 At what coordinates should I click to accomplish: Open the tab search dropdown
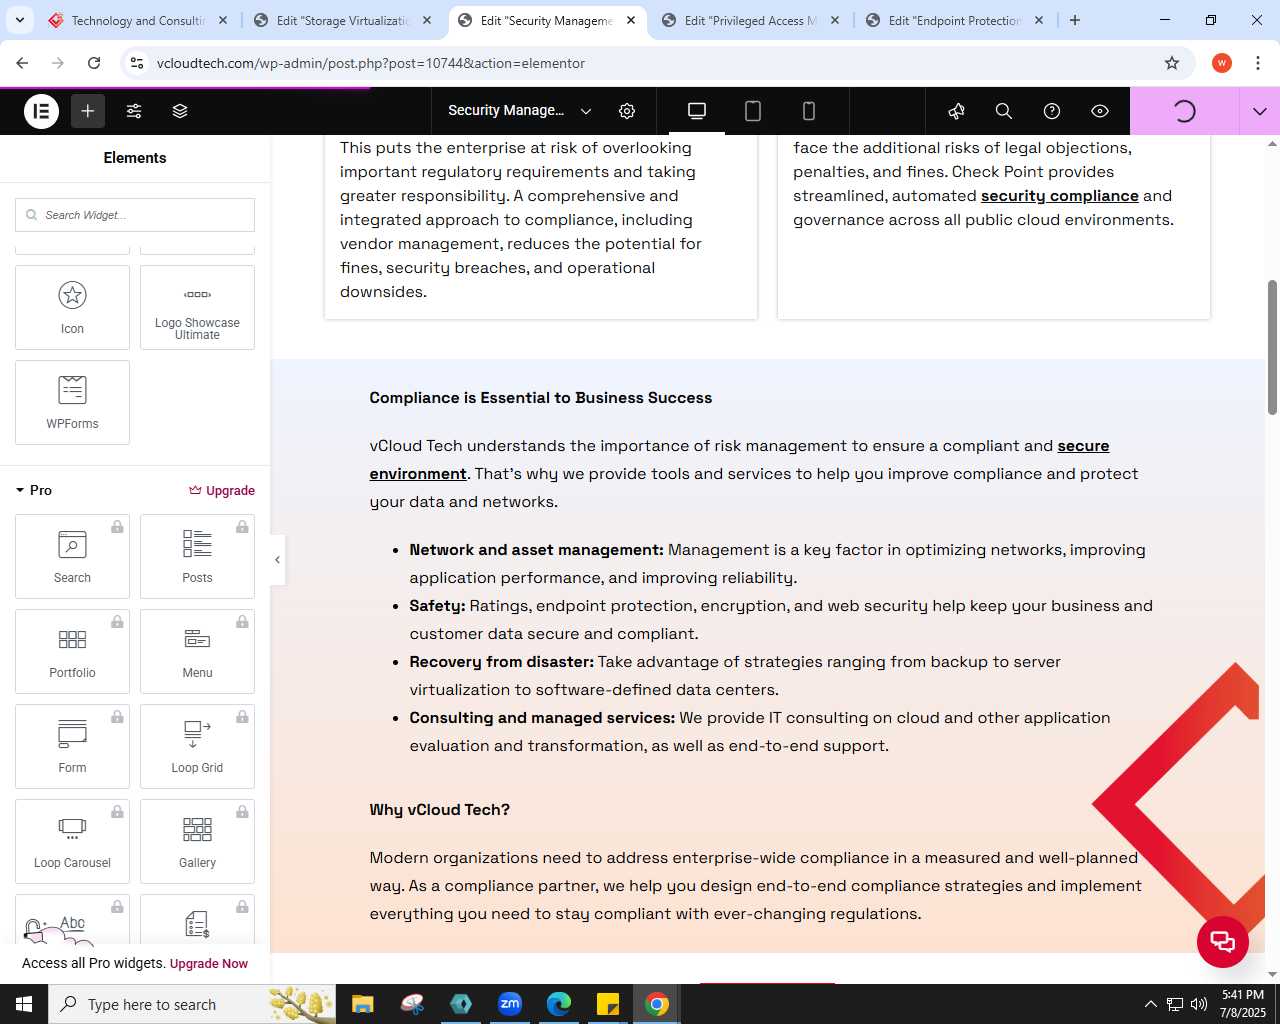coord(20,20)
